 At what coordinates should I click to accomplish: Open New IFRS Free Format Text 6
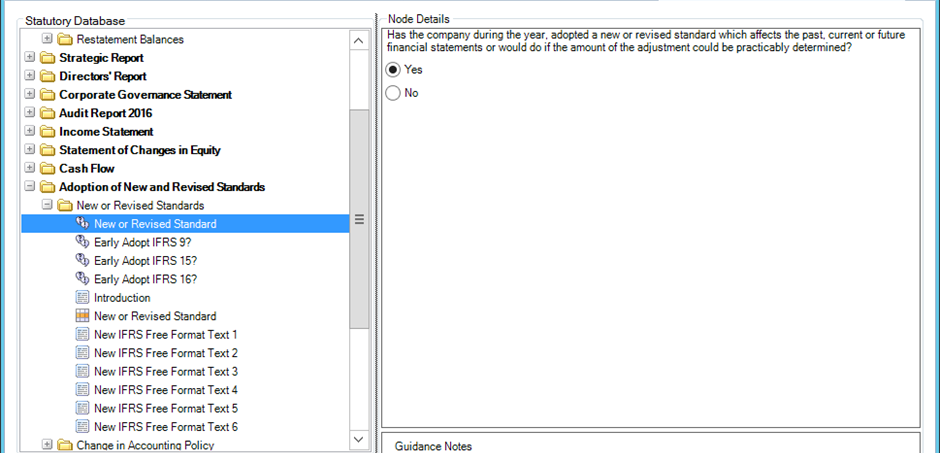[166, 427]
